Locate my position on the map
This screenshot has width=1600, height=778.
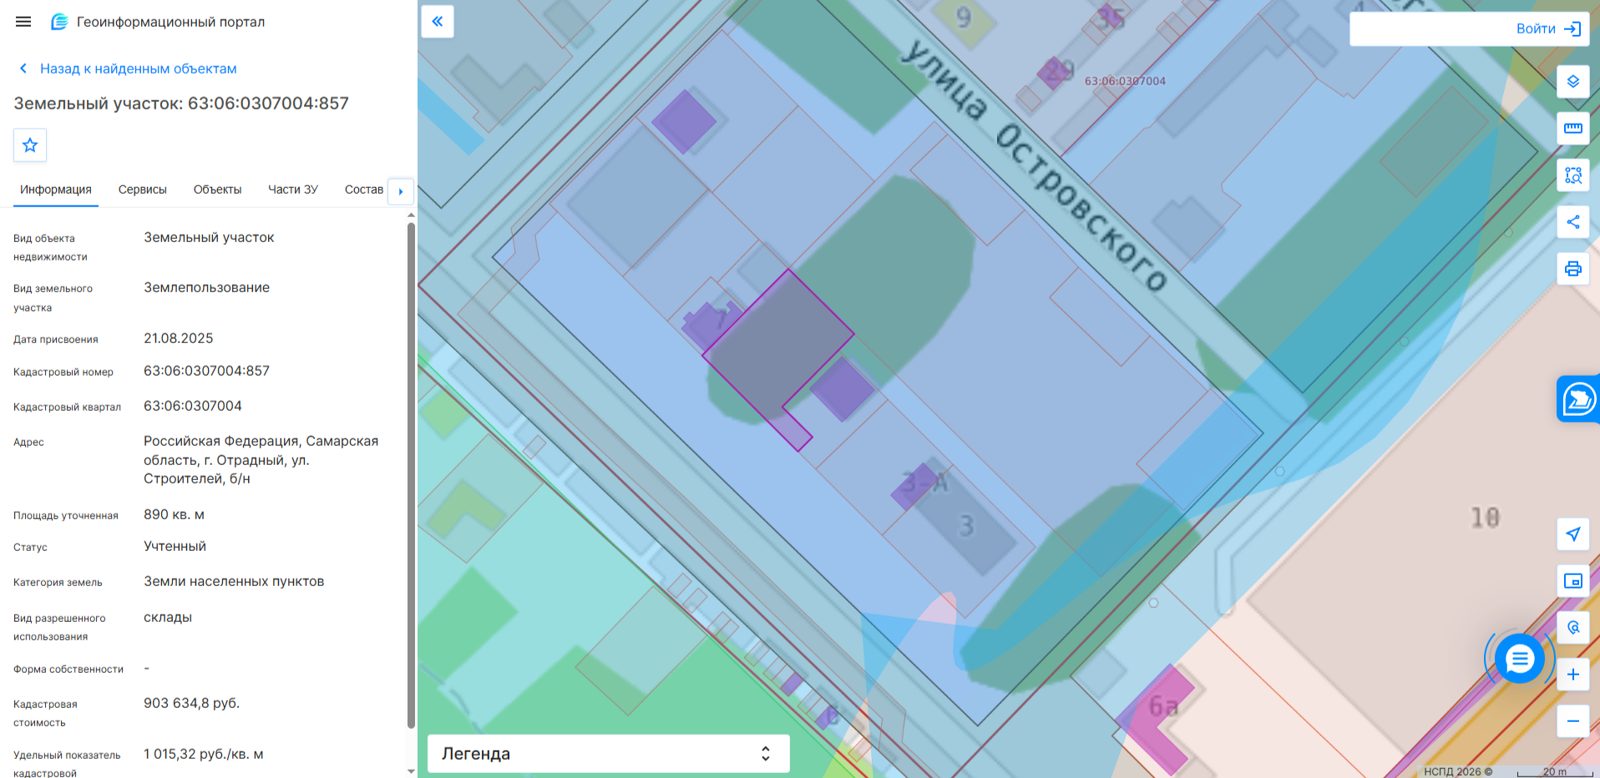click(x=1573, y=534)
